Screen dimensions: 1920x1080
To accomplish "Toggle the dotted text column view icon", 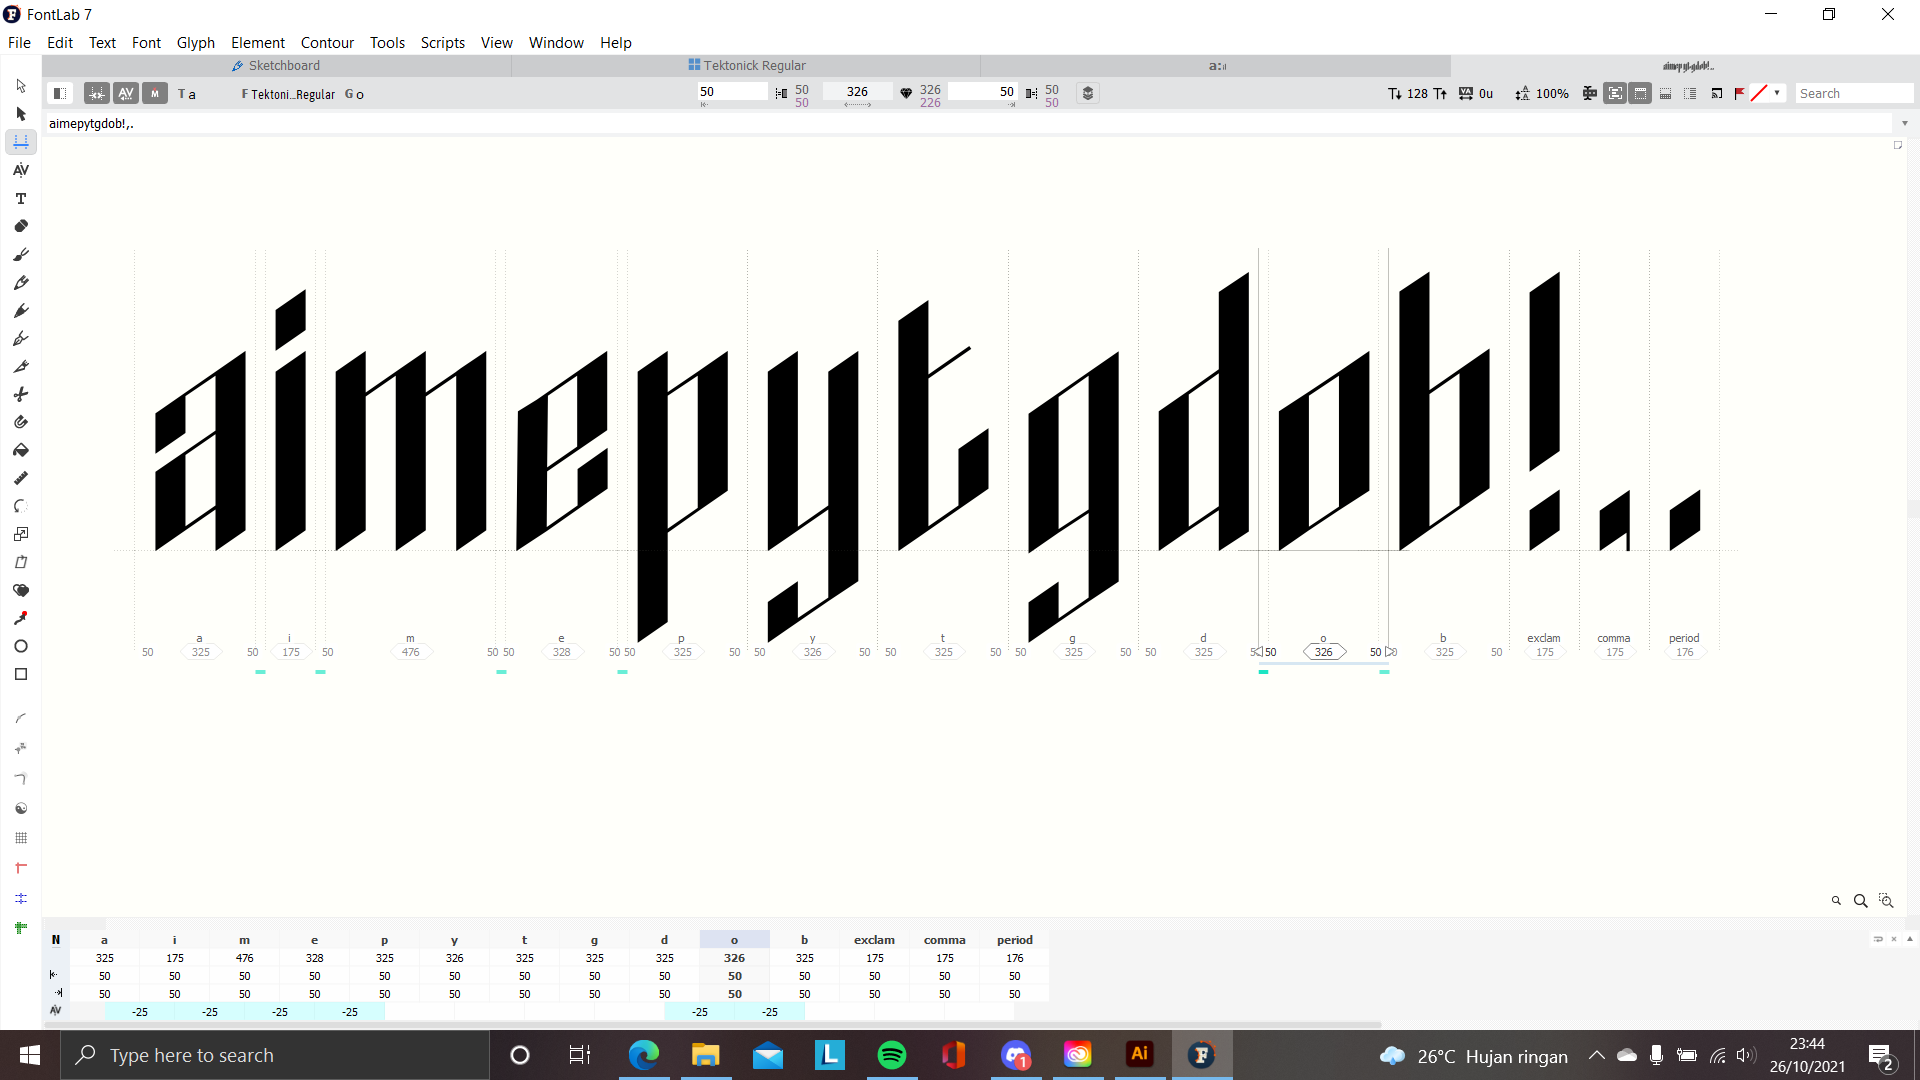I will pyautogui.click(x=1690, y=93).
